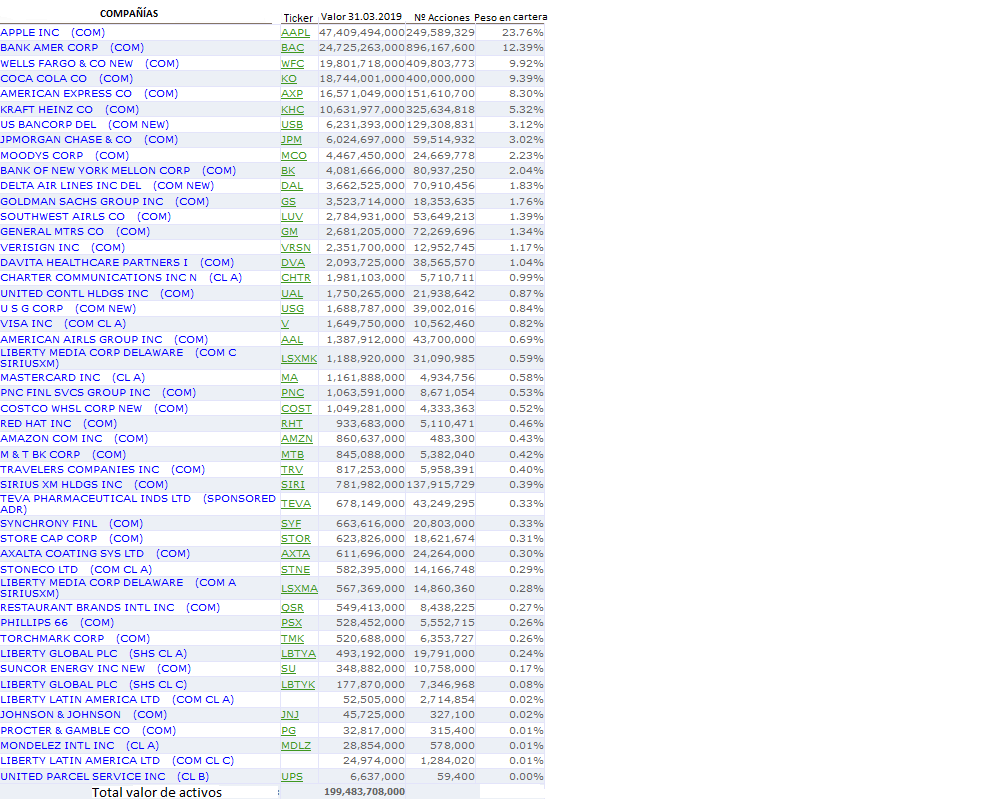Image resolution: width=994 pixels, height=799 pixels.
Task: Open the RHT ticker link
Action: pyautogui.click(x=292, y=424)
